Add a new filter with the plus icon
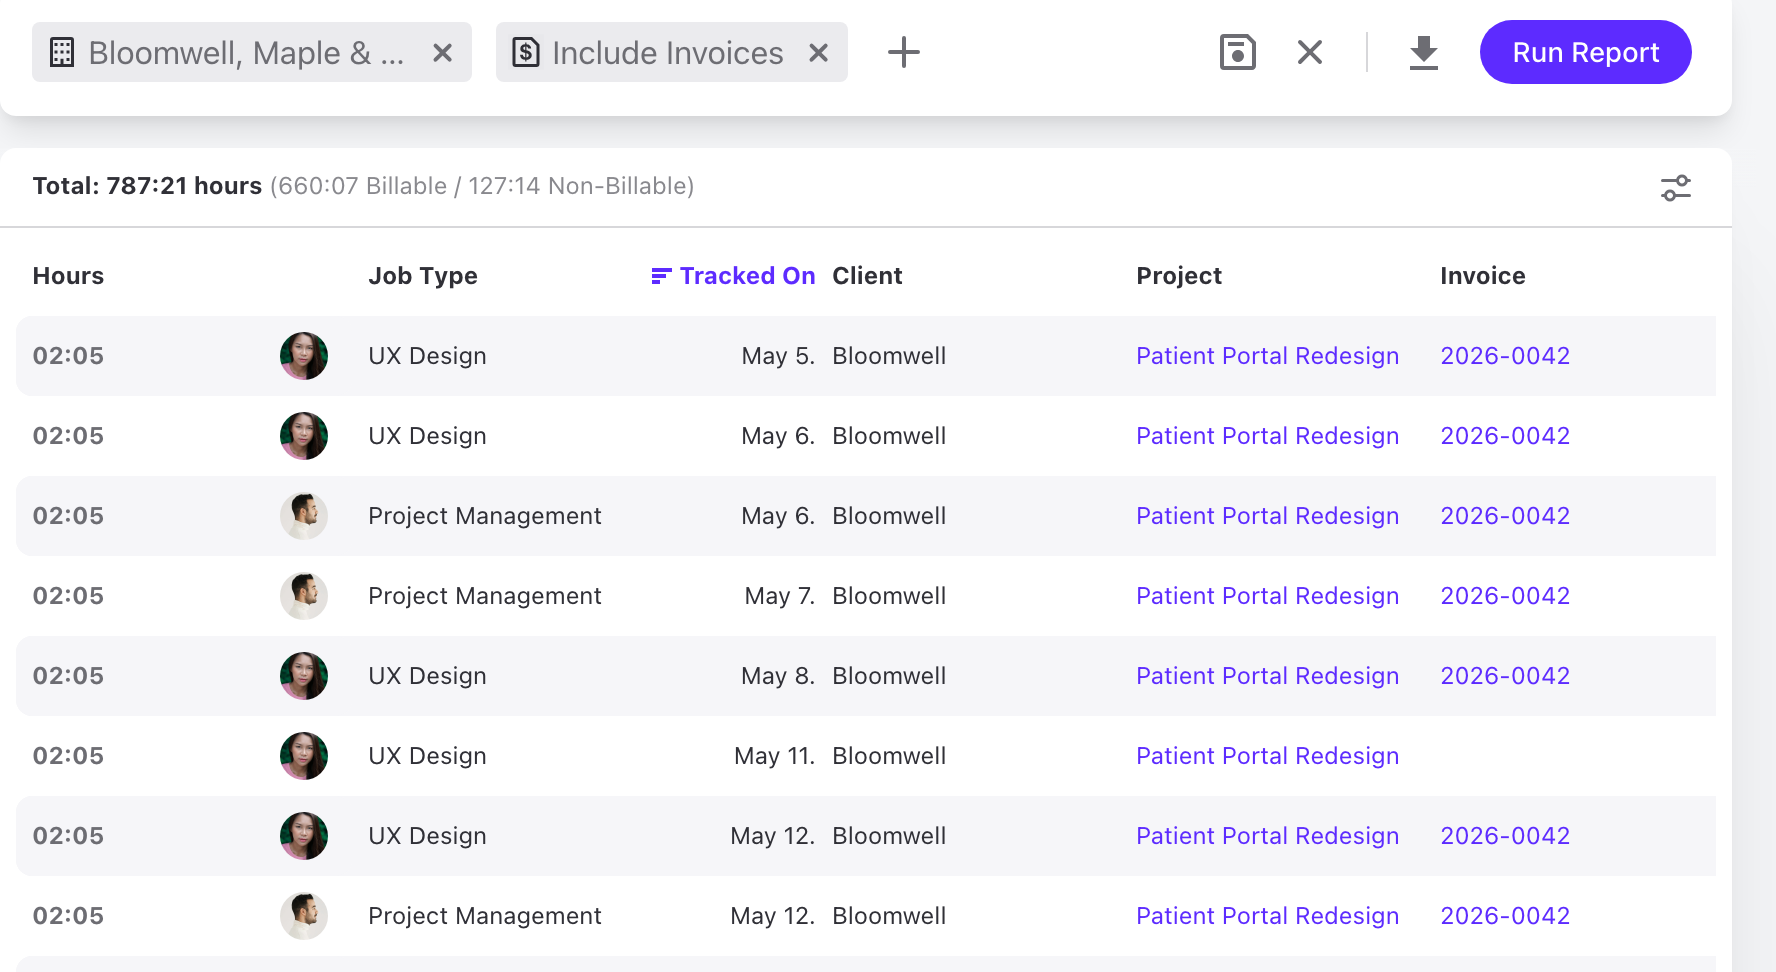The image size is (1776, 972). pyautogui.click(x=904, y=52)
